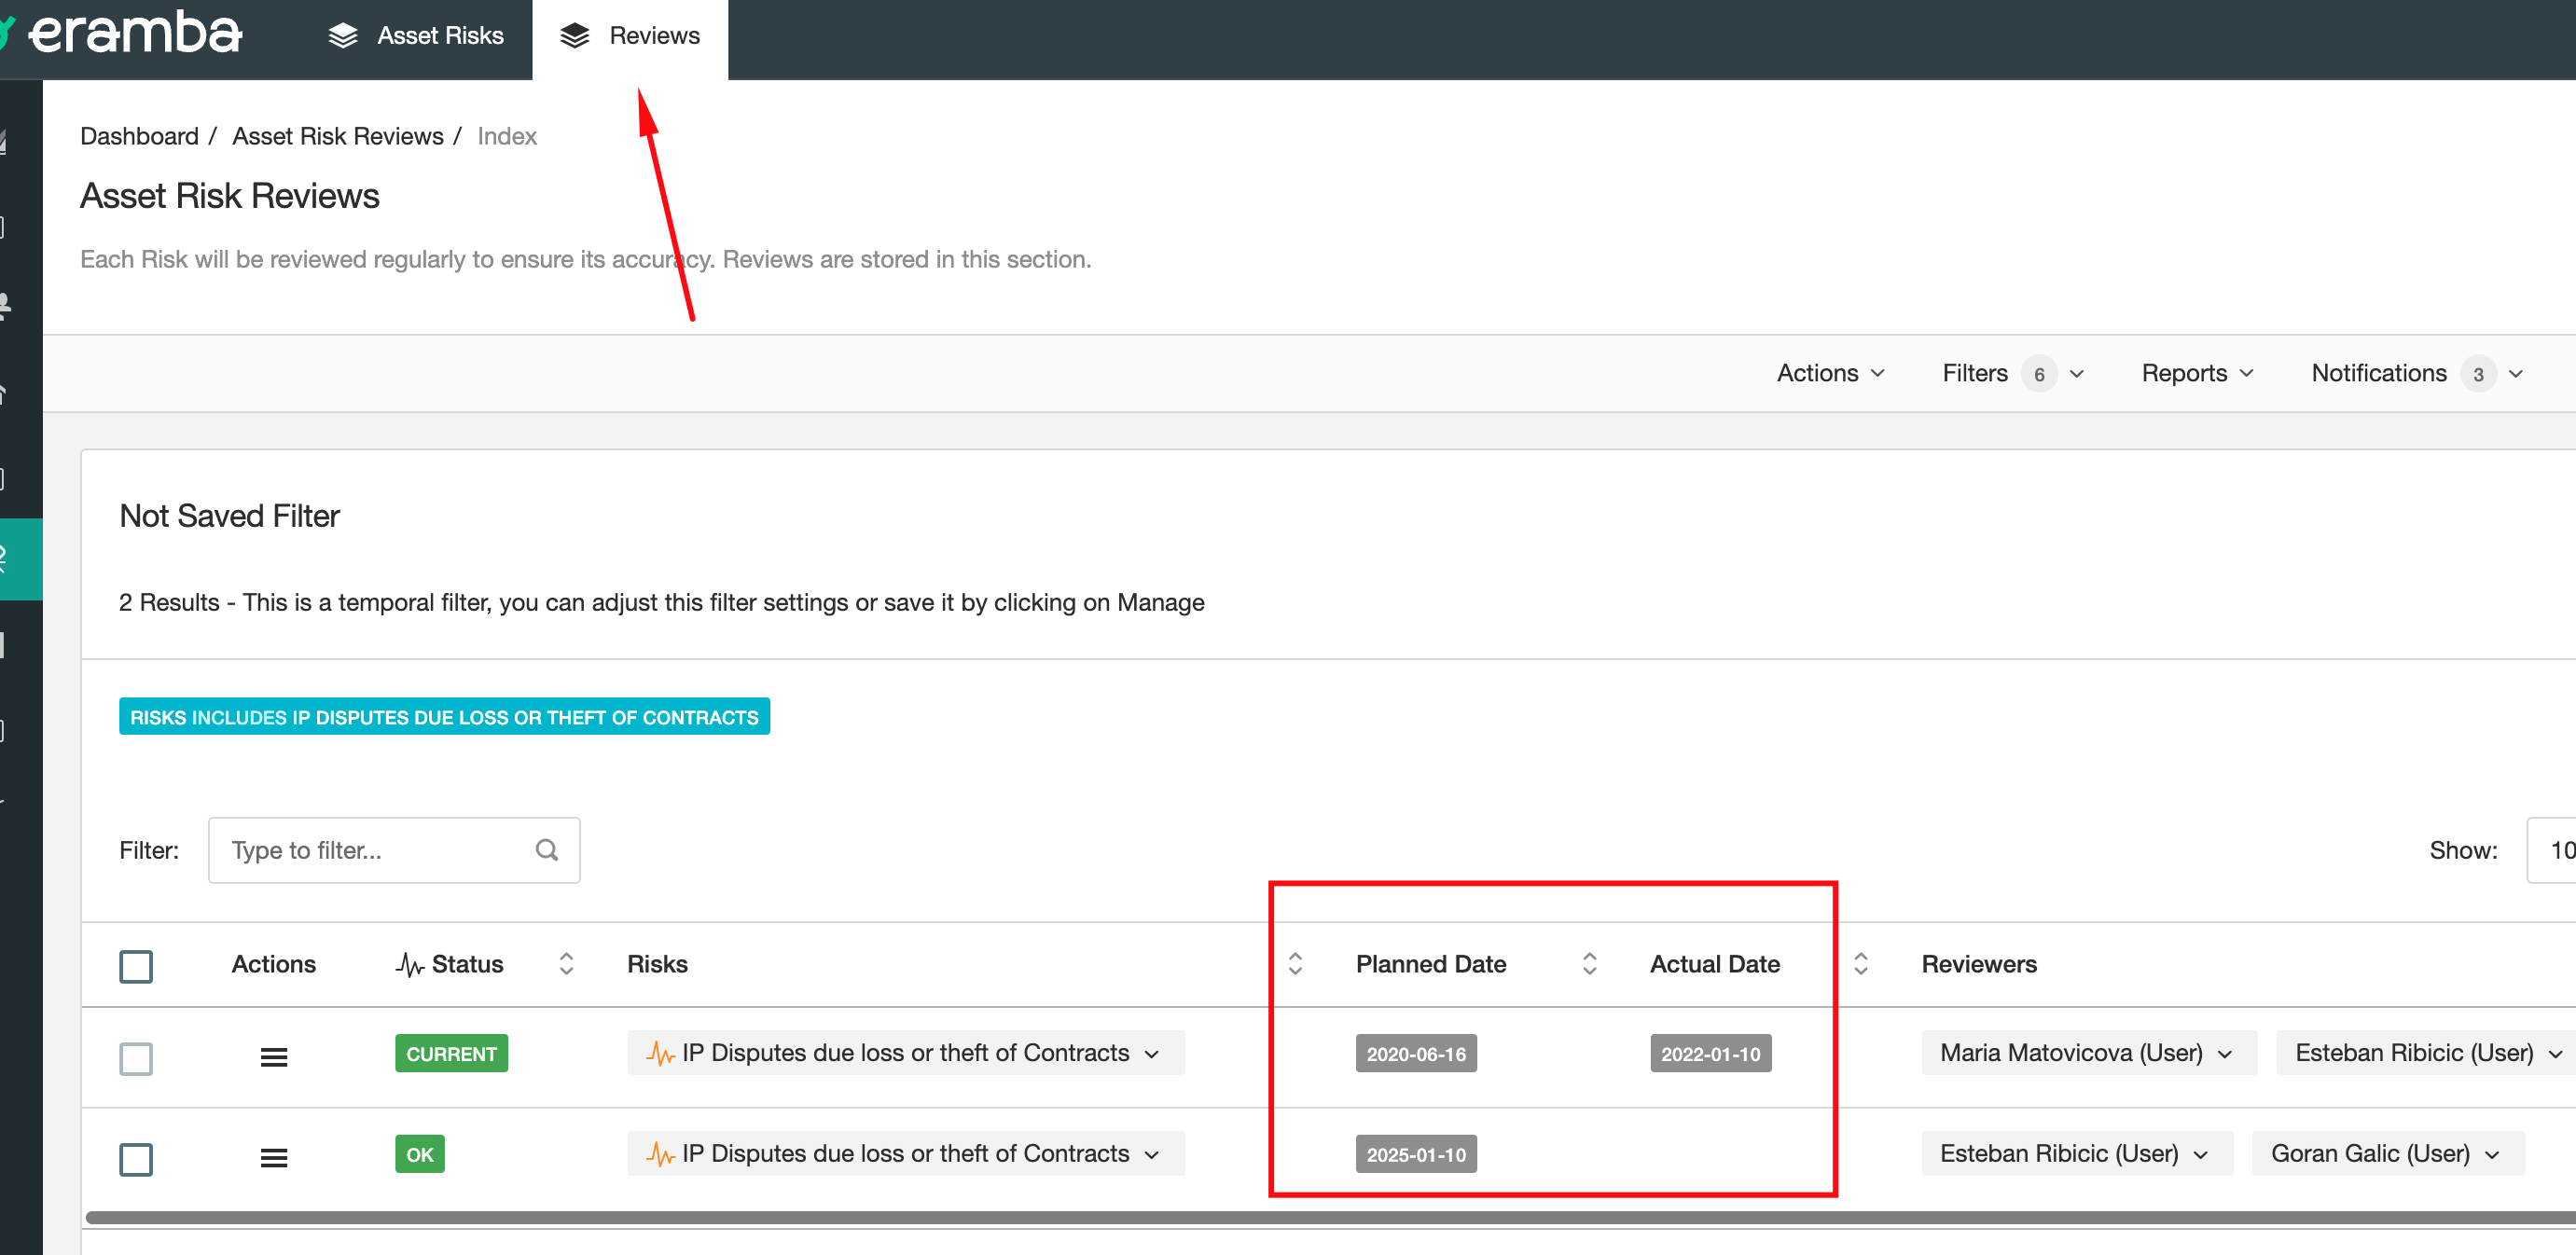Open the Asset Risk Reviews breadcrumb link

pos(337,136)
